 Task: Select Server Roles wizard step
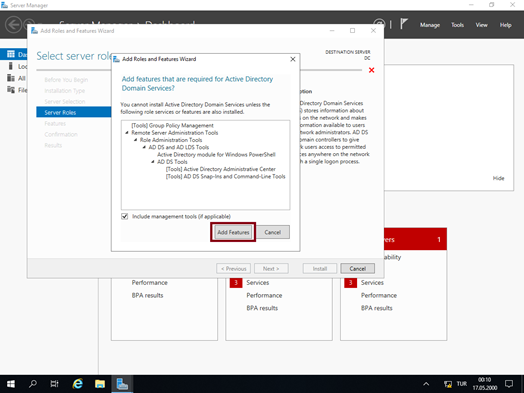[x=74, y=112]
